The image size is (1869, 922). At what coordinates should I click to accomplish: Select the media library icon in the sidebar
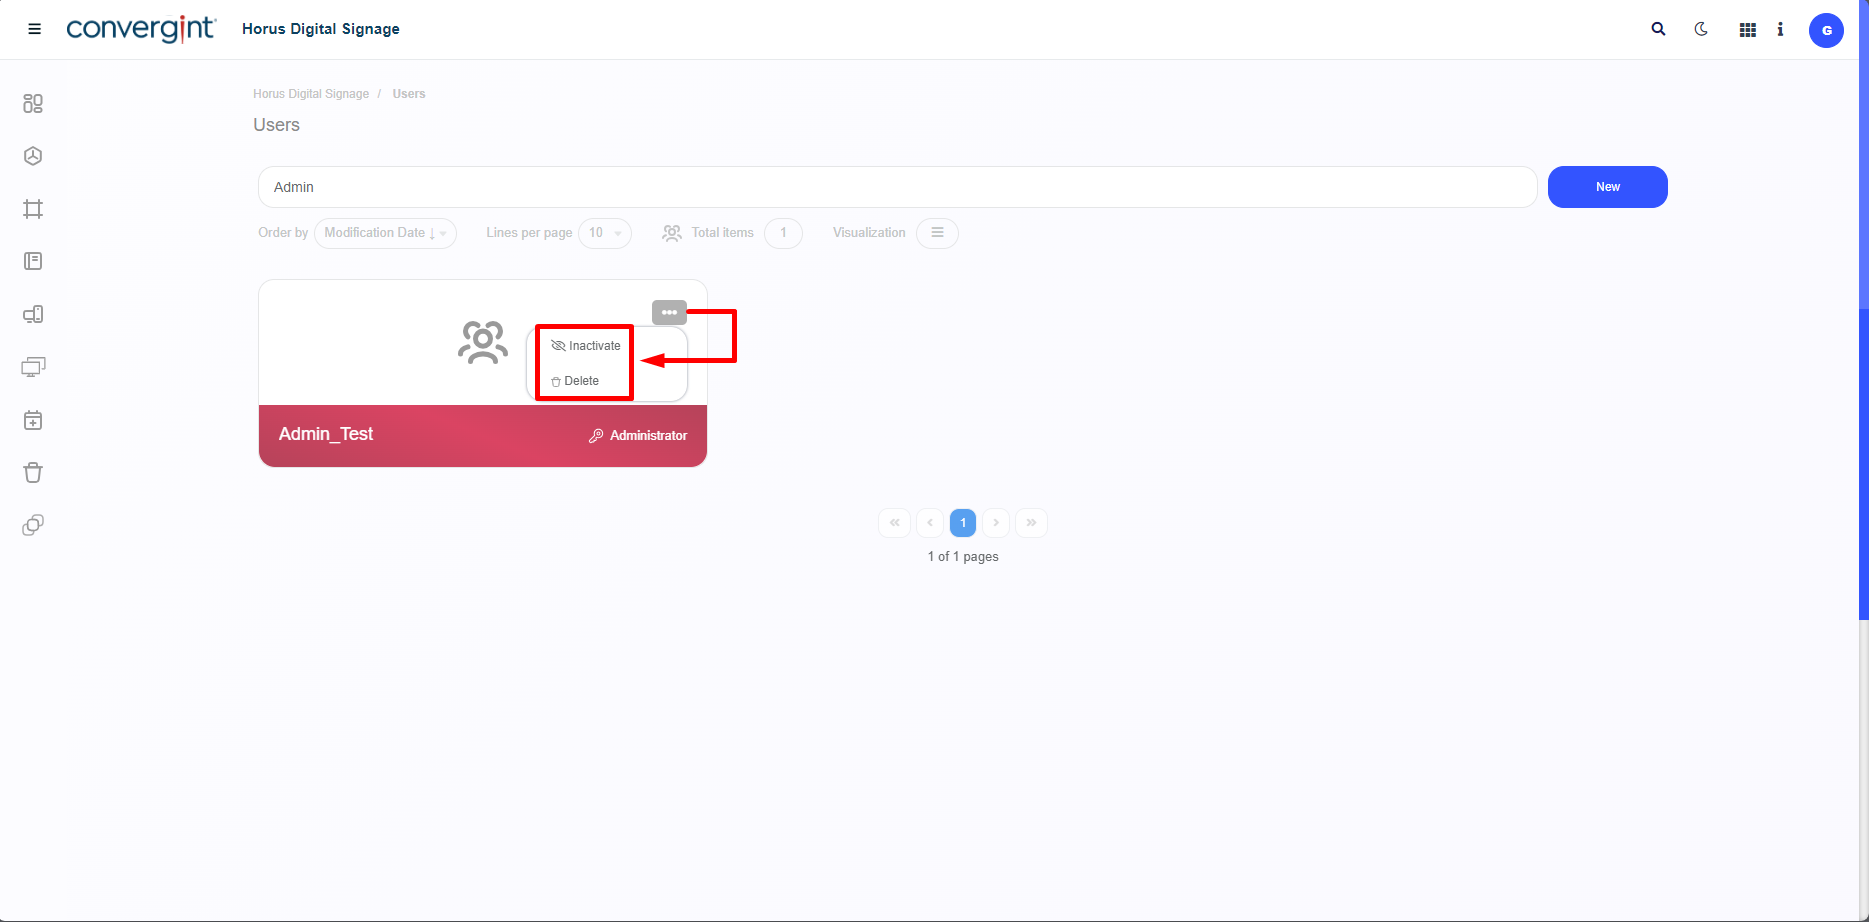[33, 156]
